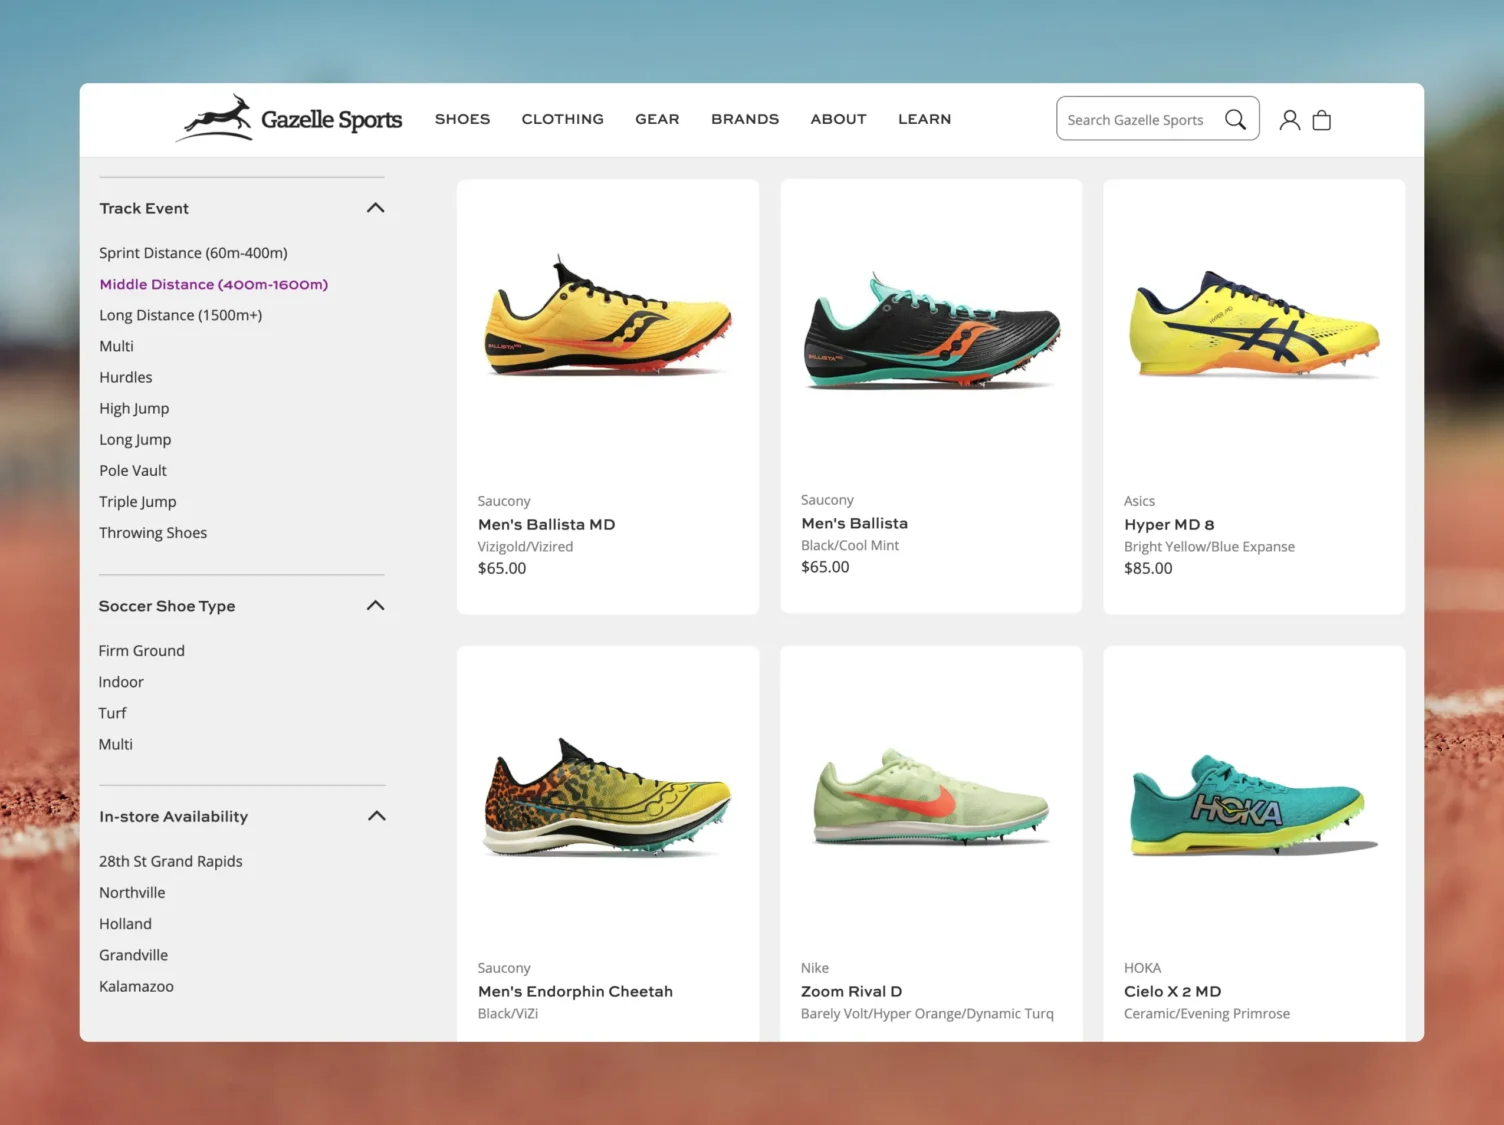The width and height of the screenshot is (1504, 1125).
Task: Filter by Throwing Shoes track event
Action: (153, 533)
